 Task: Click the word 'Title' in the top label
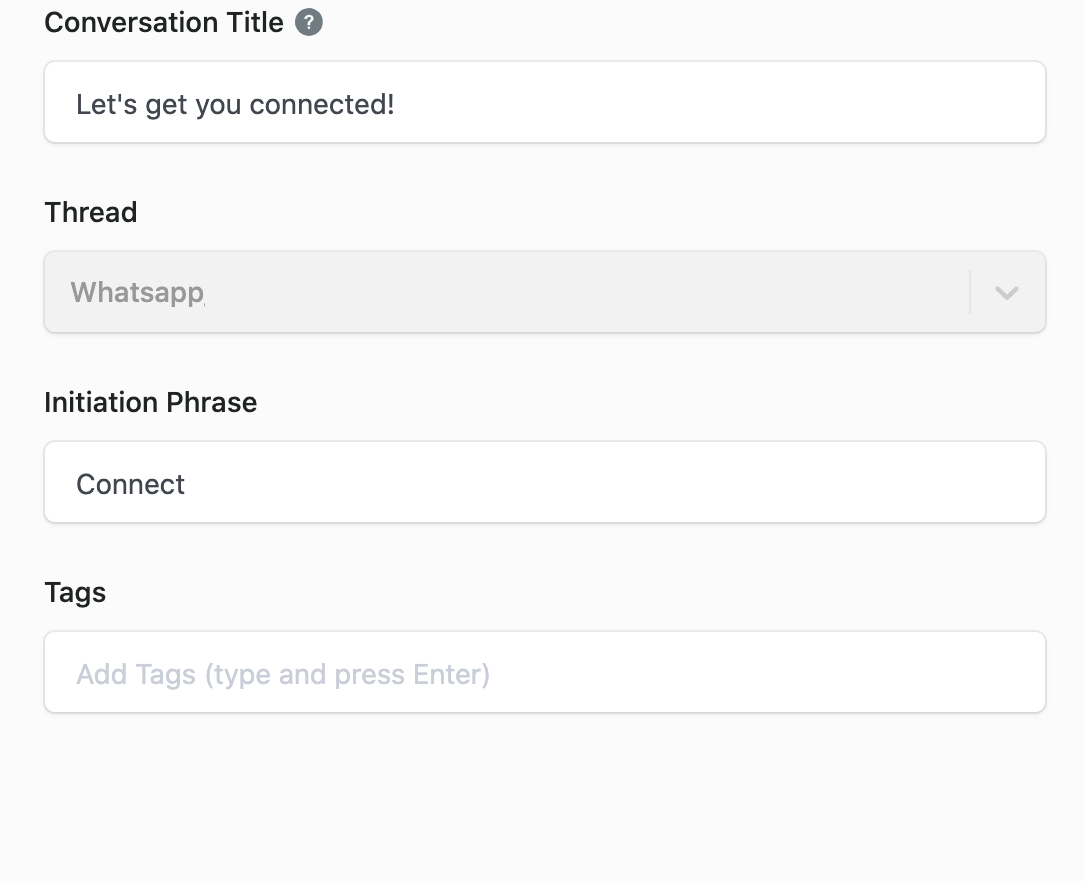pyautogui.click(x=254, y=22)
